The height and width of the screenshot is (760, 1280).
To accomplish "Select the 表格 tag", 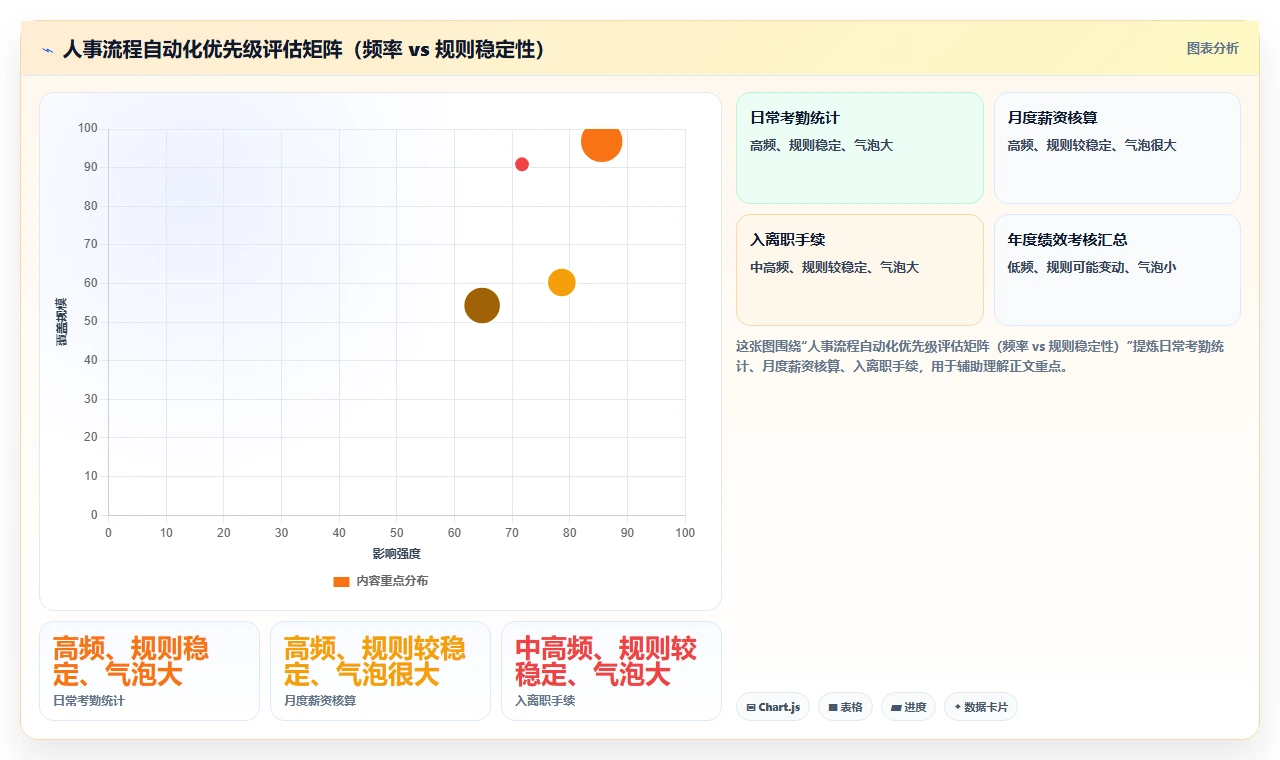I will point(845,707).
